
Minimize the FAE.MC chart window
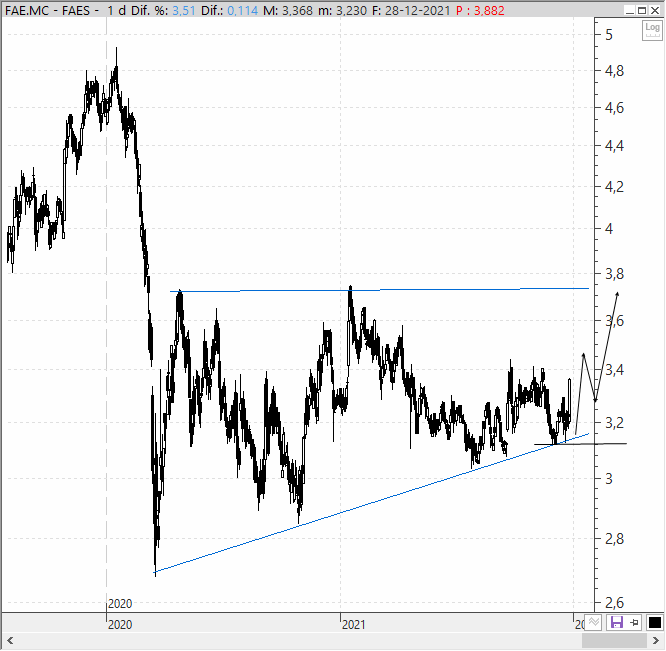point(630,11)
